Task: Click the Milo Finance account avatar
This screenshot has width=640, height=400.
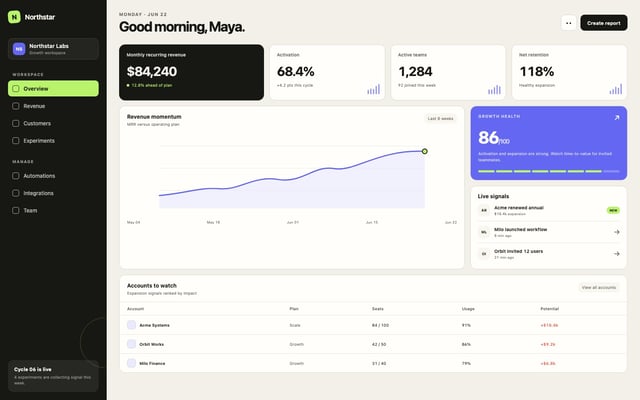Action: point(131,363)
